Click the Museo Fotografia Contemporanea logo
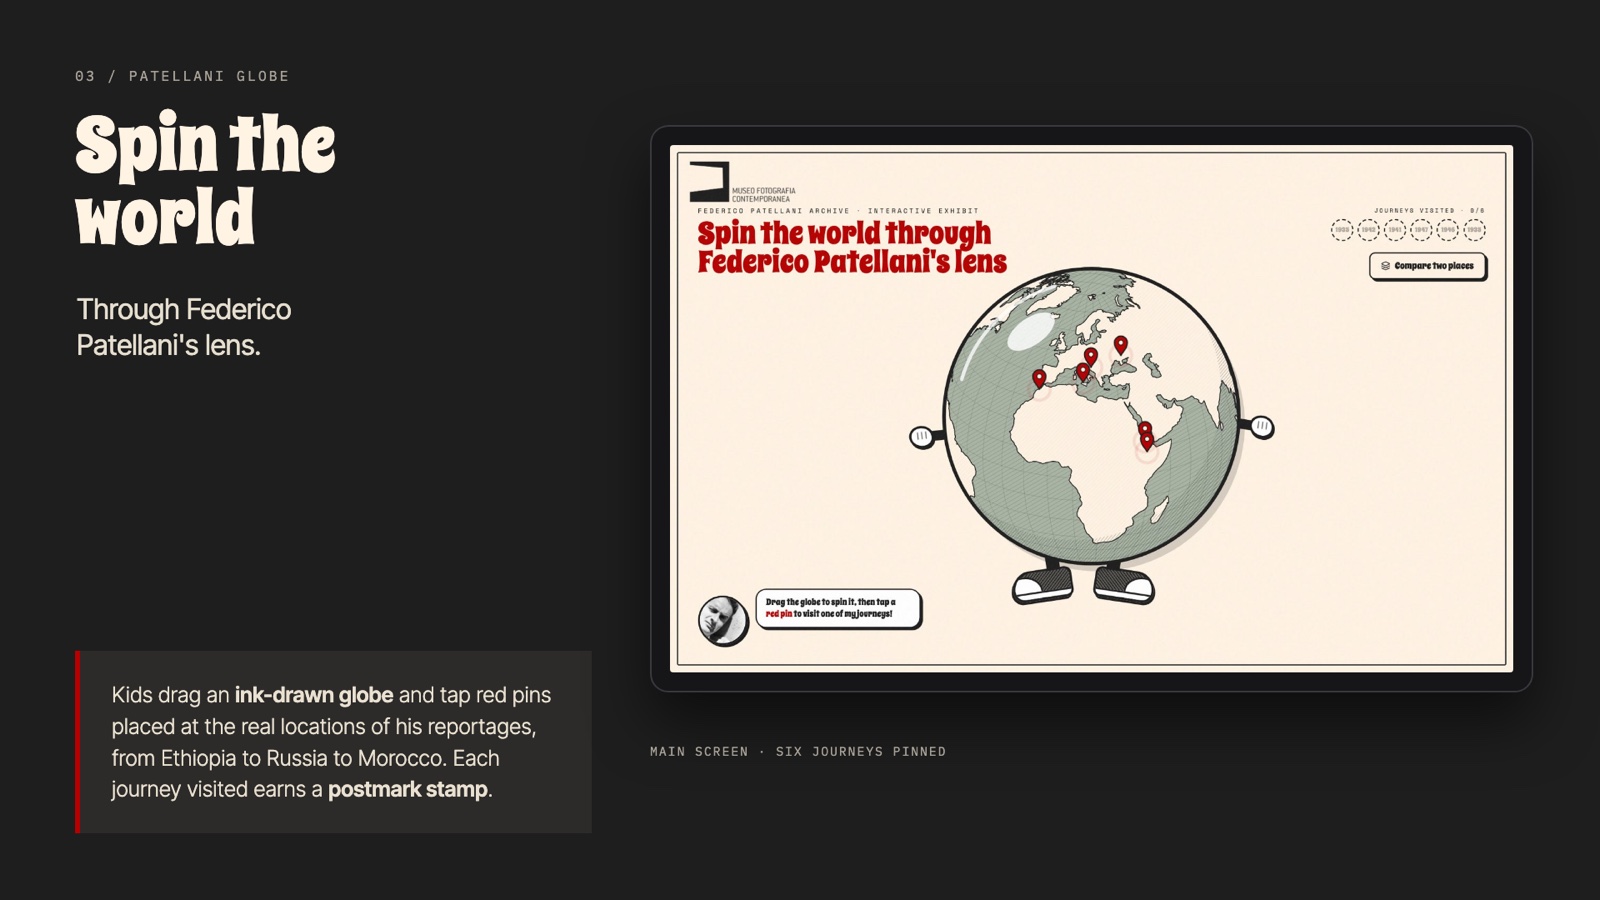This screenshot has height=900, width=1600. (x=742, y=182)
